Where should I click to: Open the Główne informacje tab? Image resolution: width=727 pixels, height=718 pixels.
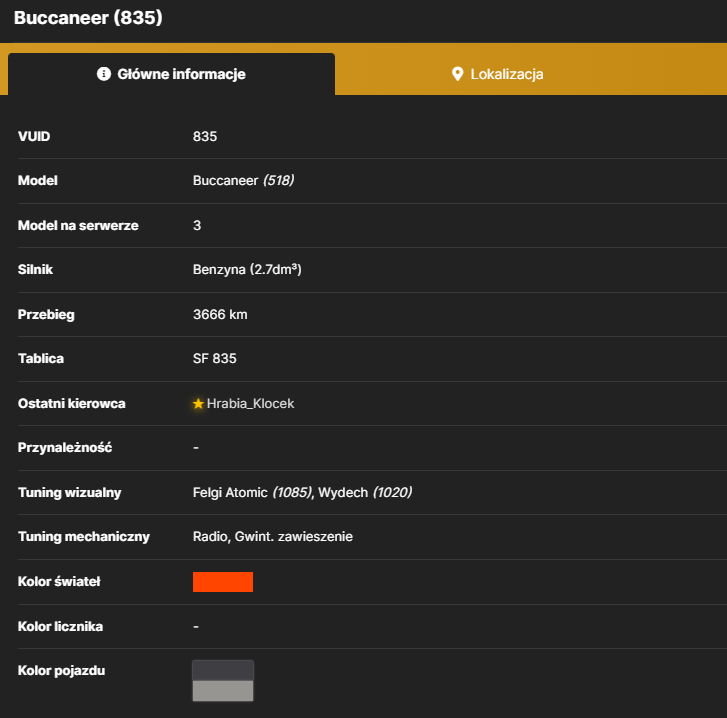pos(172,74)
